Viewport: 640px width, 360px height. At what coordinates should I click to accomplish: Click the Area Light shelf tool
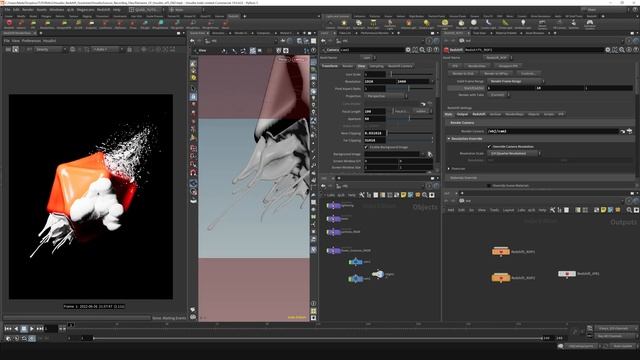point(373,24)
